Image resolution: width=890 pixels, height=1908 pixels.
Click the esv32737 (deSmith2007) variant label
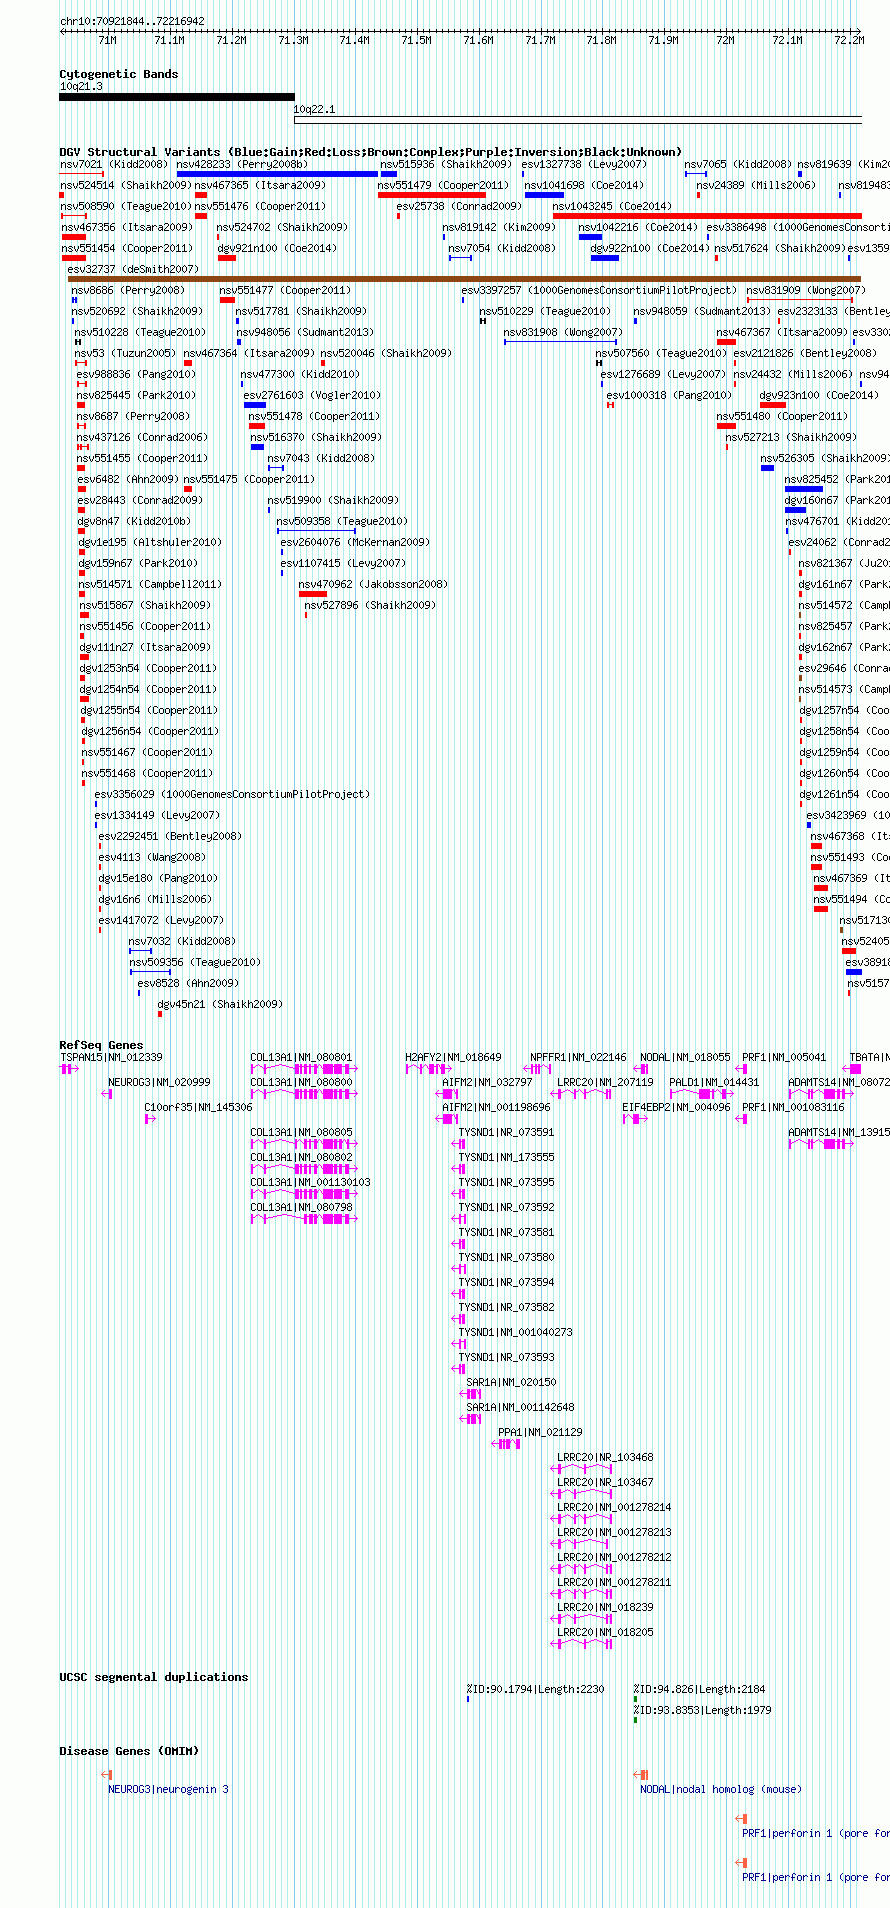click(x=133, y=269)
